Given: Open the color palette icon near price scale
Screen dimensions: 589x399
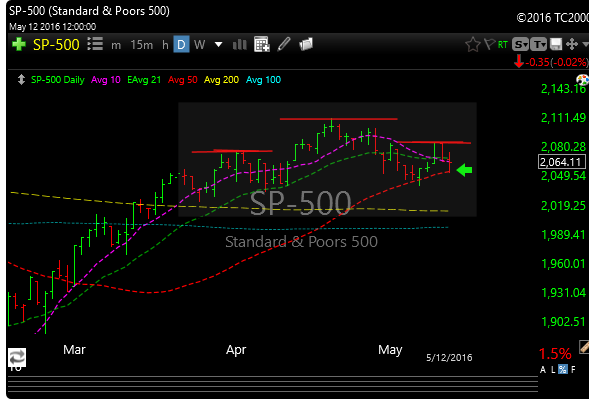Looking at the screenshot, I should pyautogui.click(x=583, y=80).
